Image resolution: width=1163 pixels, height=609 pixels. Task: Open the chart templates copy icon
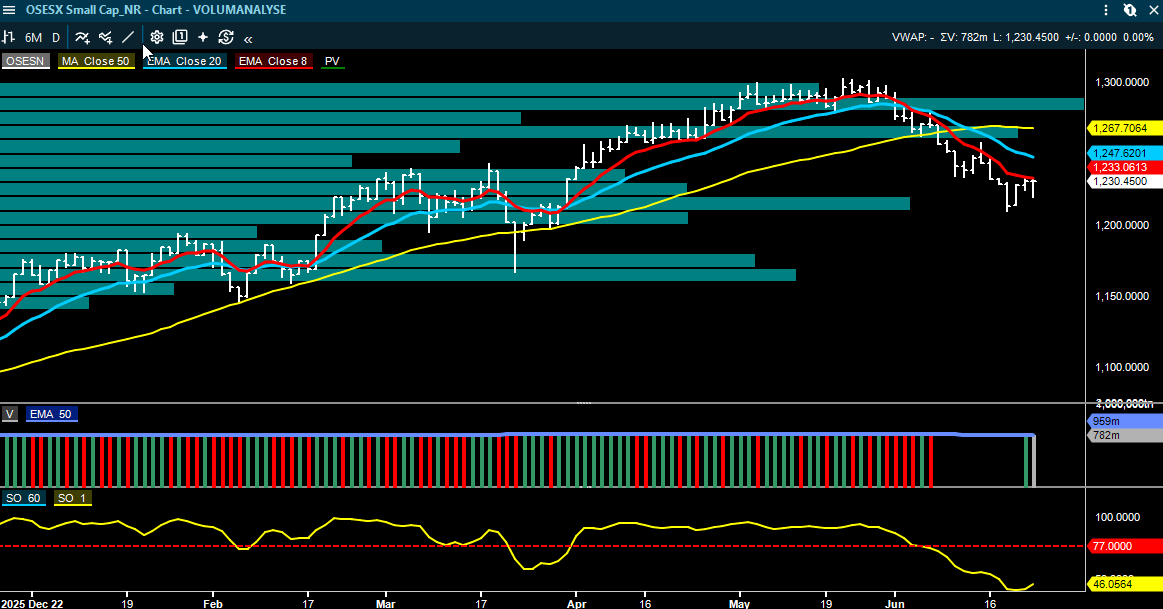(x=179, y=37)
